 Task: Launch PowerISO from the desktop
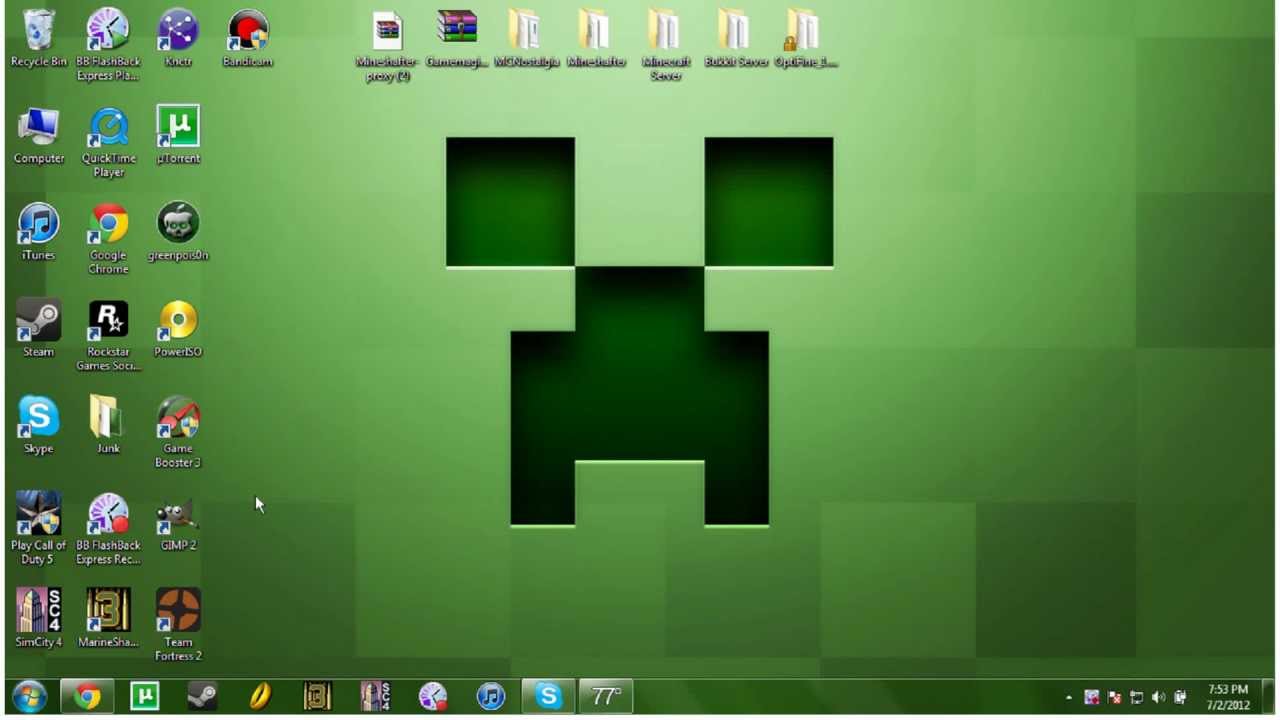178,329
